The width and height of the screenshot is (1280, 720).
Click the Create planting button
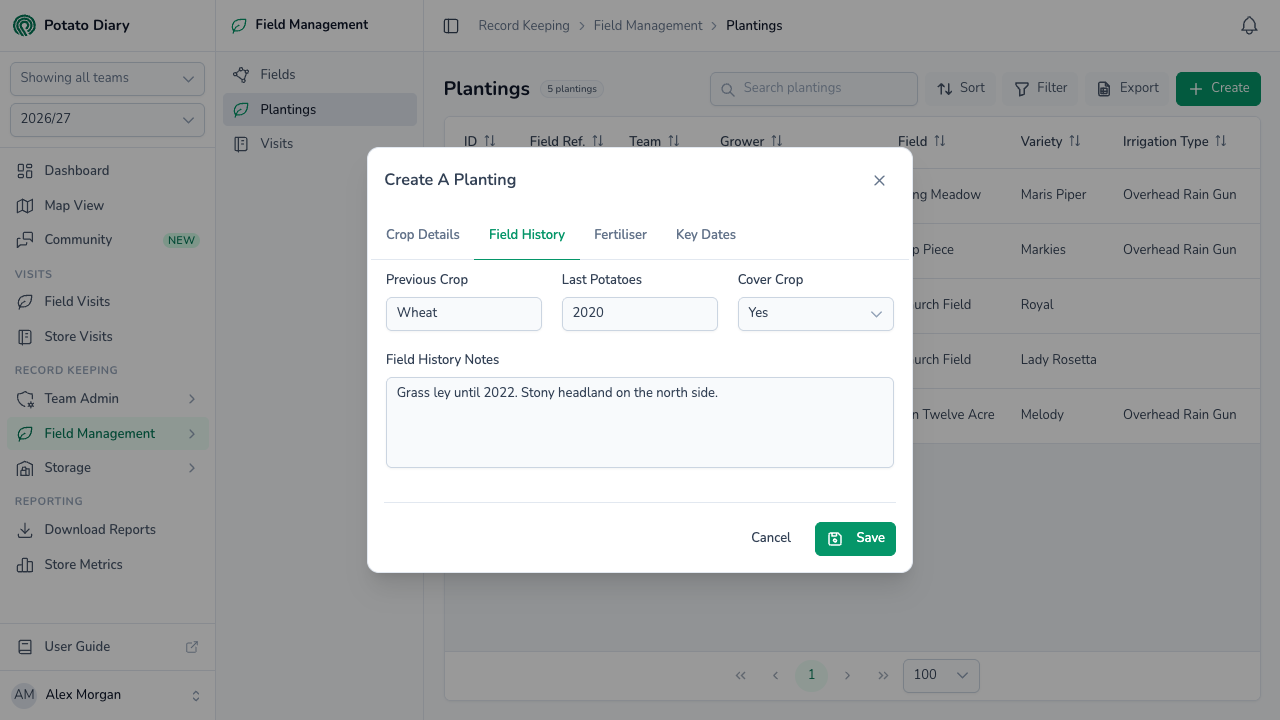(1218, 88)
